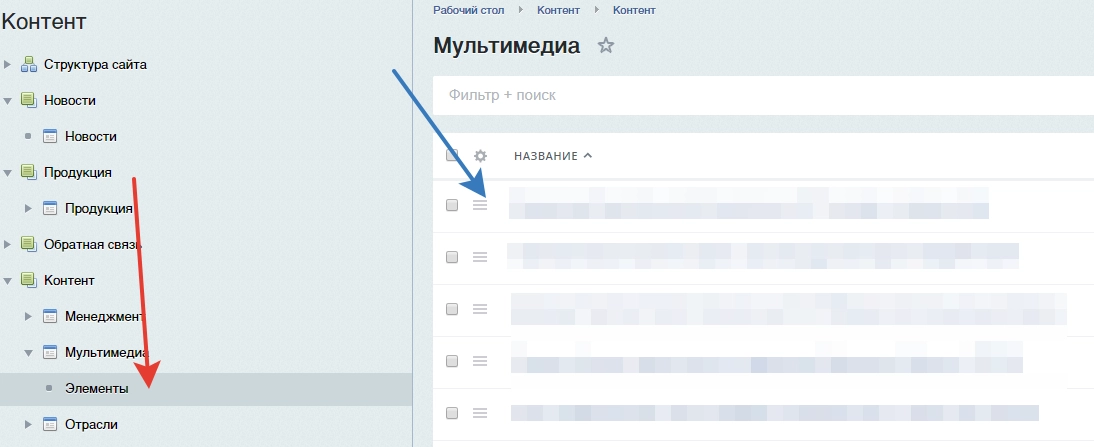Check the fifth list row checkbox

(452, 413)
